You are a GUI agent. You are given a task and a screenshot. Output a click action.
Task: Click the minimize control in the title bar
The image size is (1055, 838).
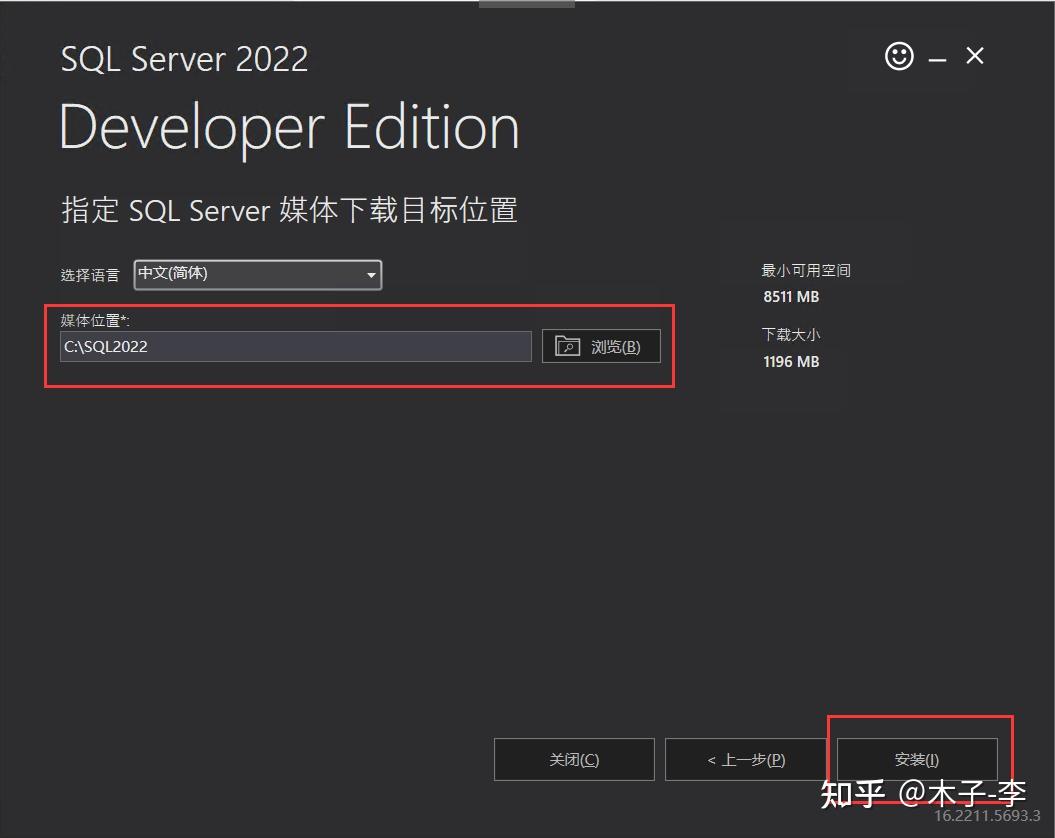(936, 58)
